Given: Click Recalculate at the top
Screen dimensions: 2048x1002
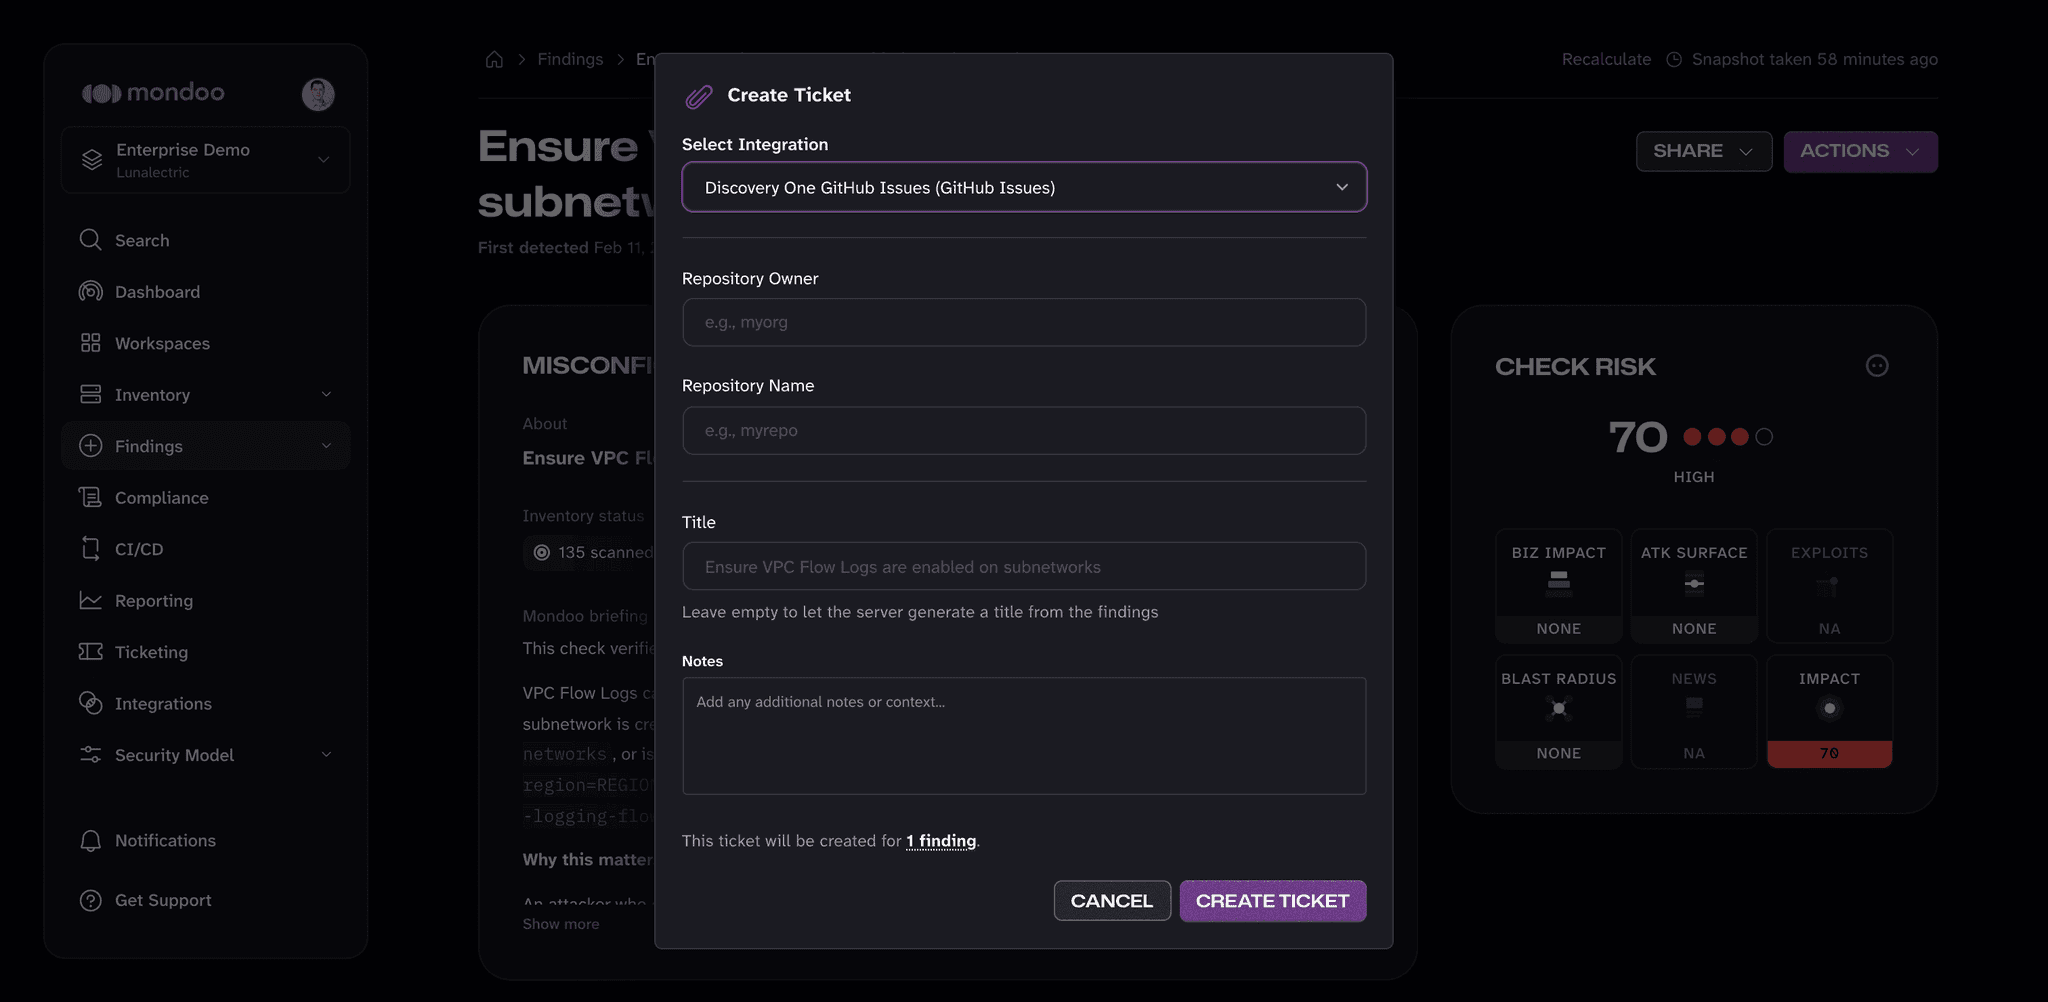Looking at the screenshot, I should click(x=1606, y=59).
